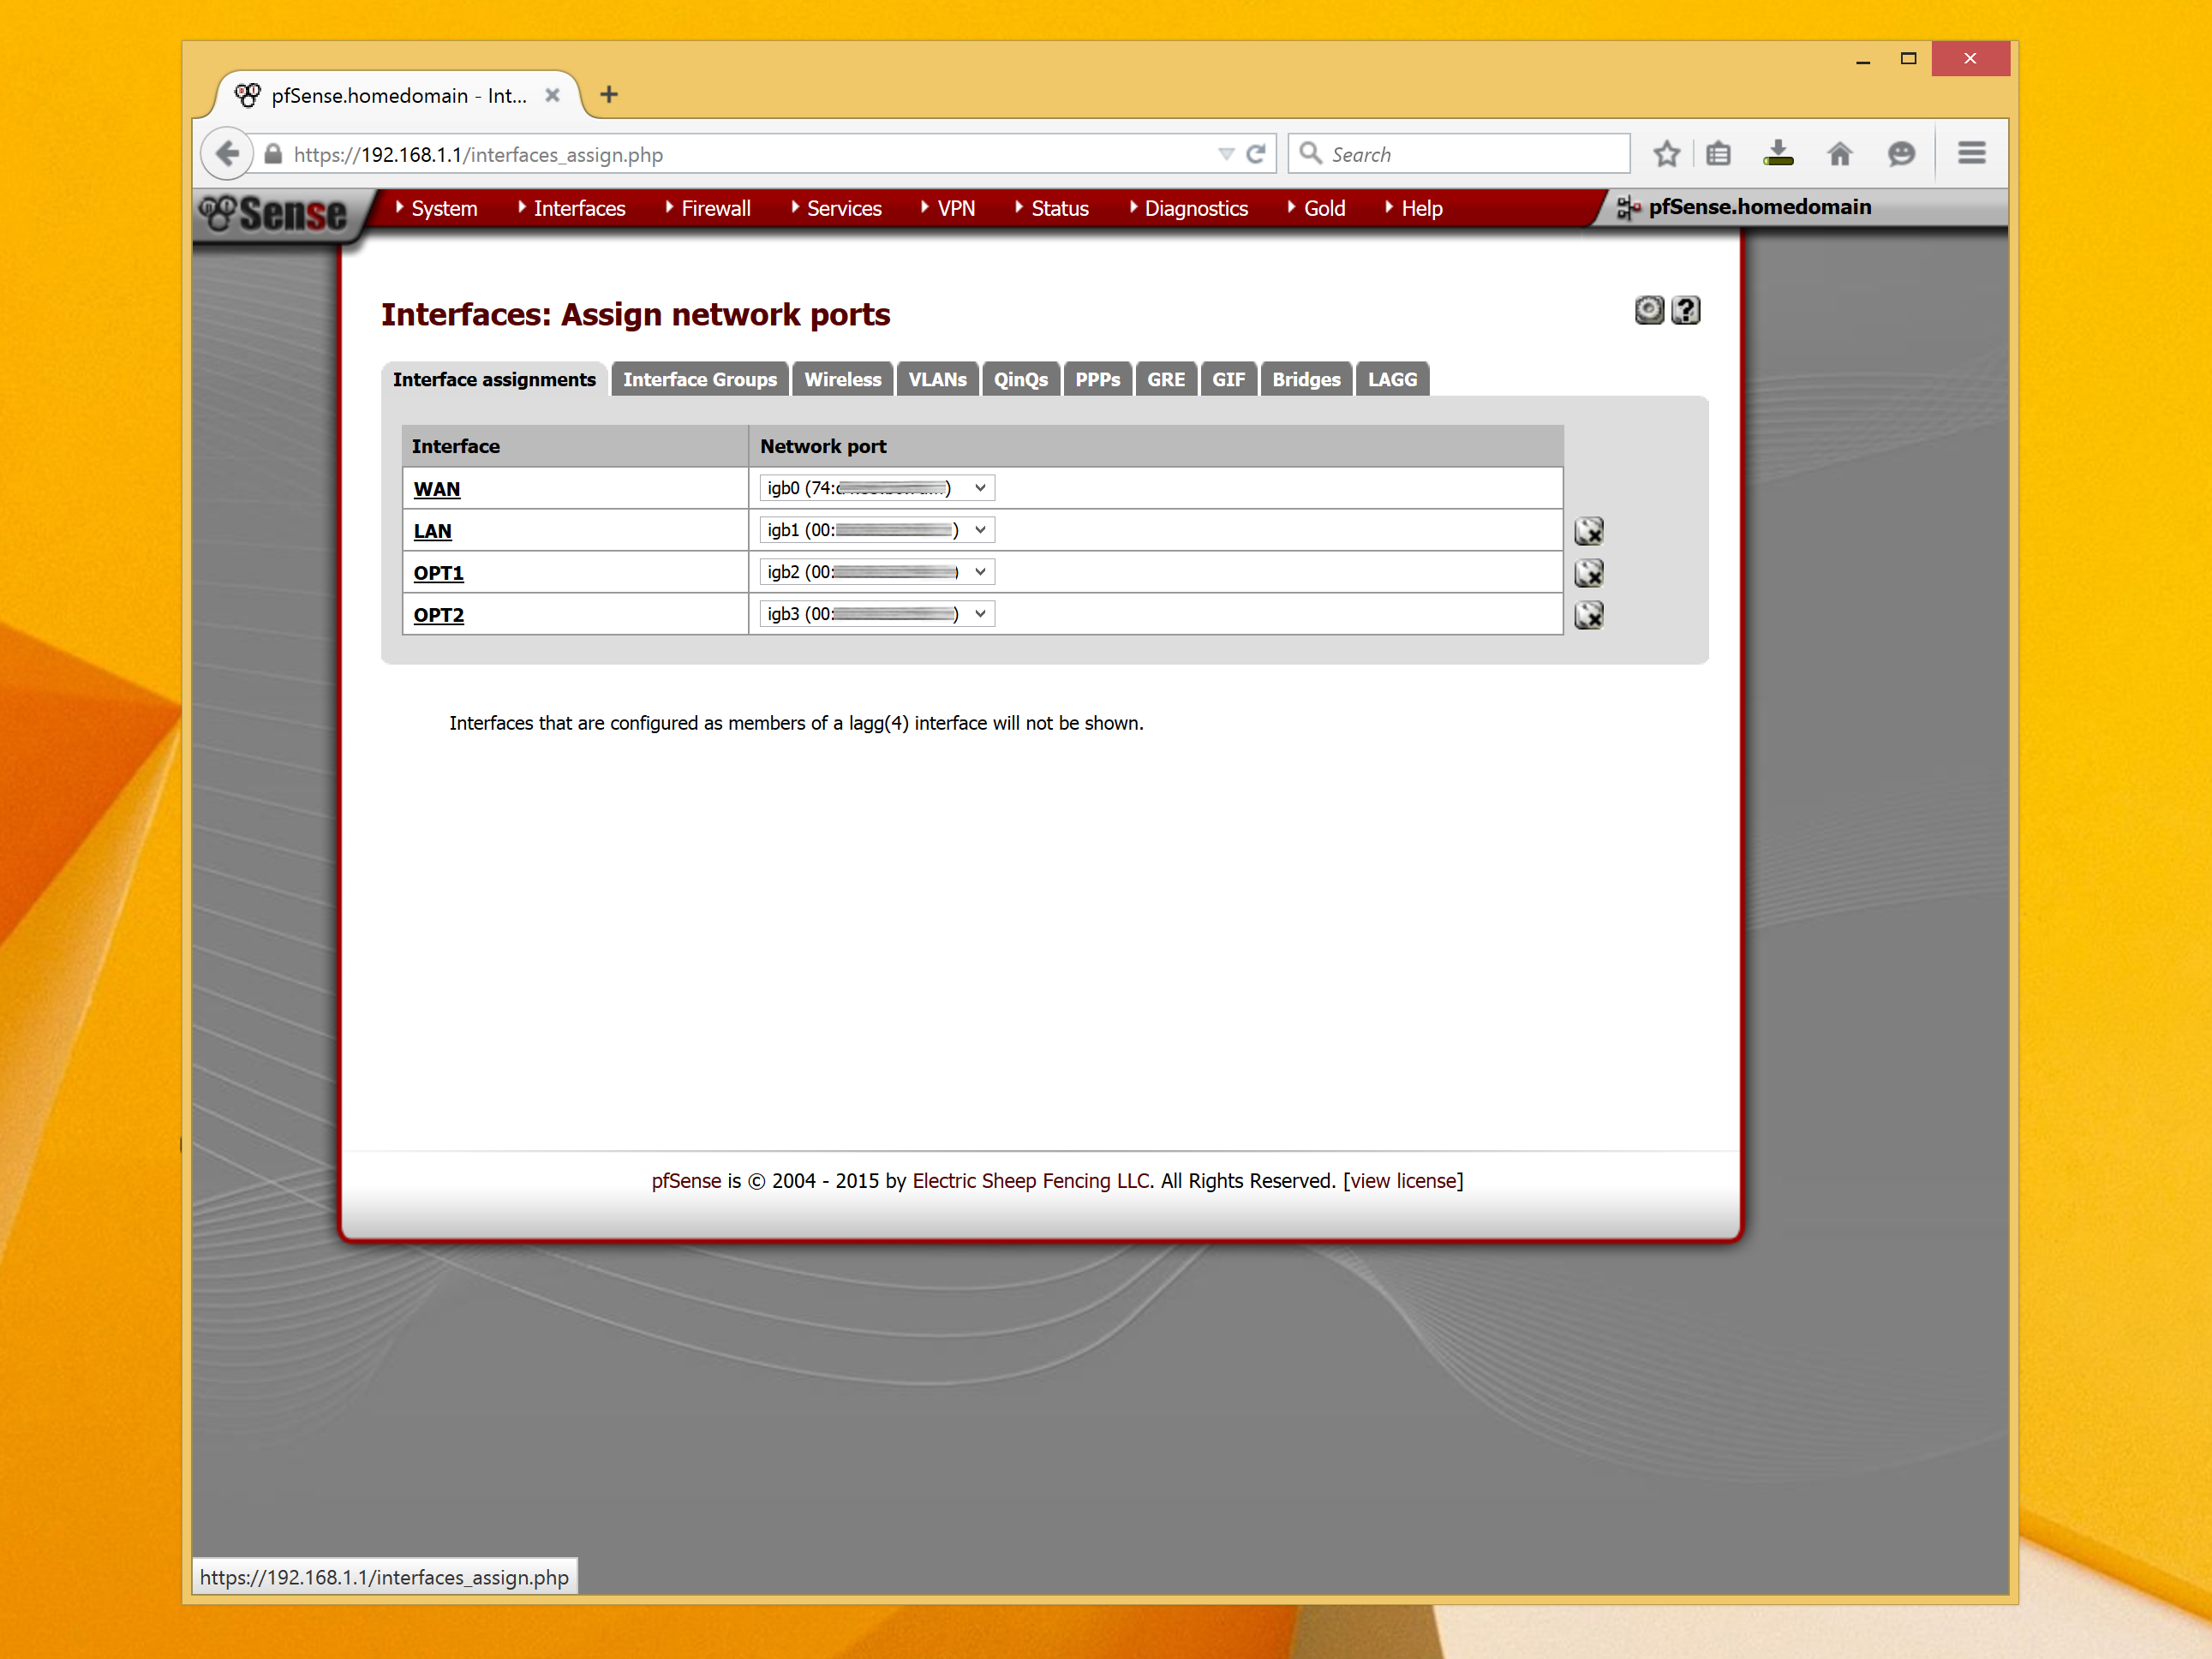
Task: Open the downloads arrow icon
Action: click(1778, 153)
